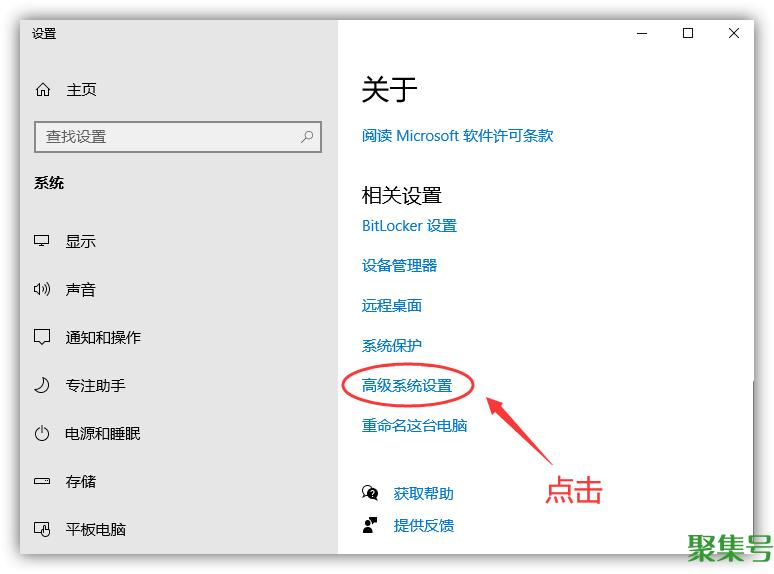Click the Storage drive icon
This screenshot has height=574, width=774.
pos(42,481)
